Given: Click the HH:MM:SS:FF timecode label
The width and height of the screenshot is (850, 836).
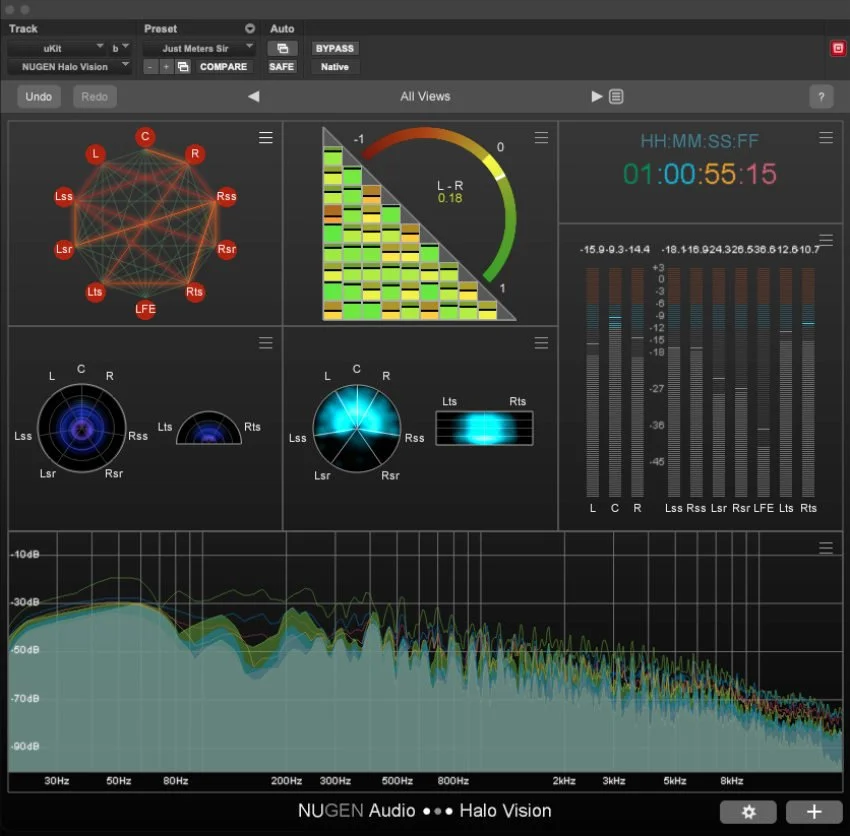Looking at the screenshot, I should pyautogui.click(x=699, y=141).
